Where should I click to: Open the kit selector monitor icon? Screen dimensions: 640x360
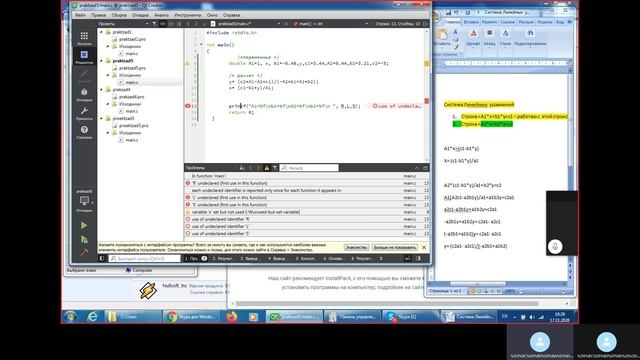click(84, 201)
